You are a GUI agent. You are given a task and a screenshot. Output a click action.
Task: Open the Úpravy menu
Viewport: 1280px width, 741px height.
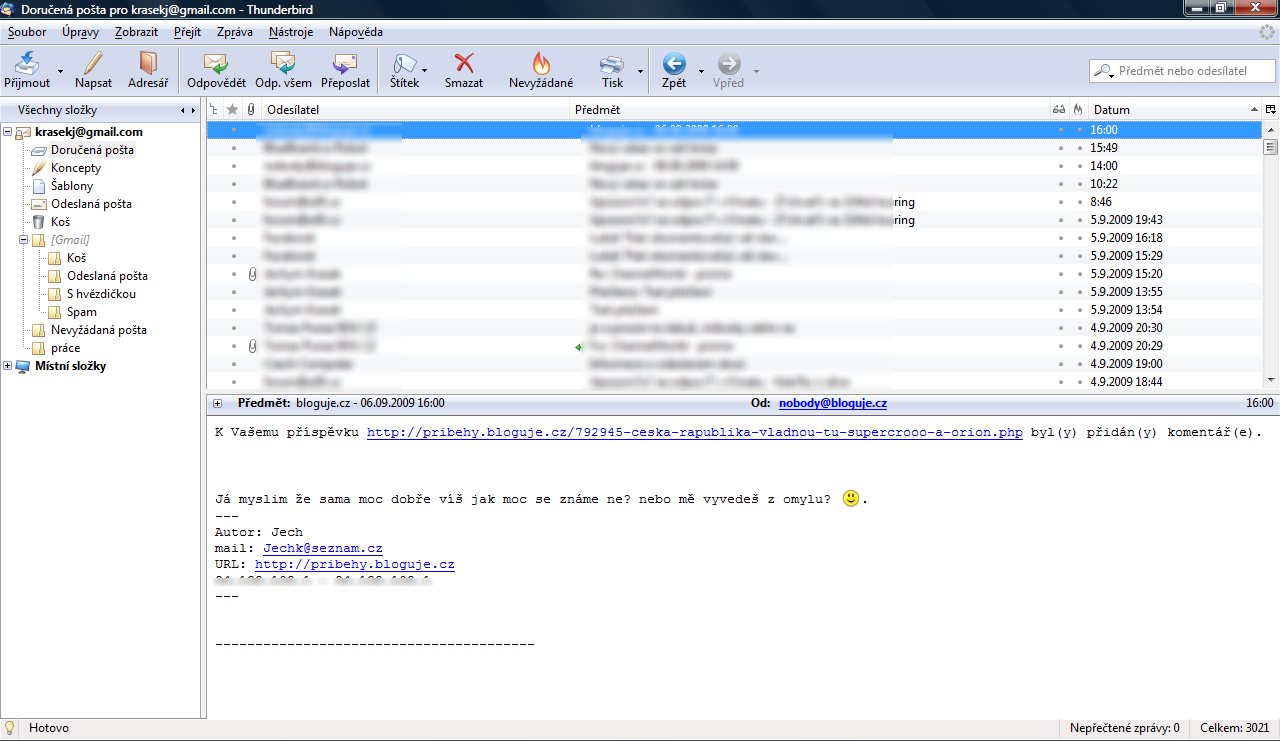[80, 32]
